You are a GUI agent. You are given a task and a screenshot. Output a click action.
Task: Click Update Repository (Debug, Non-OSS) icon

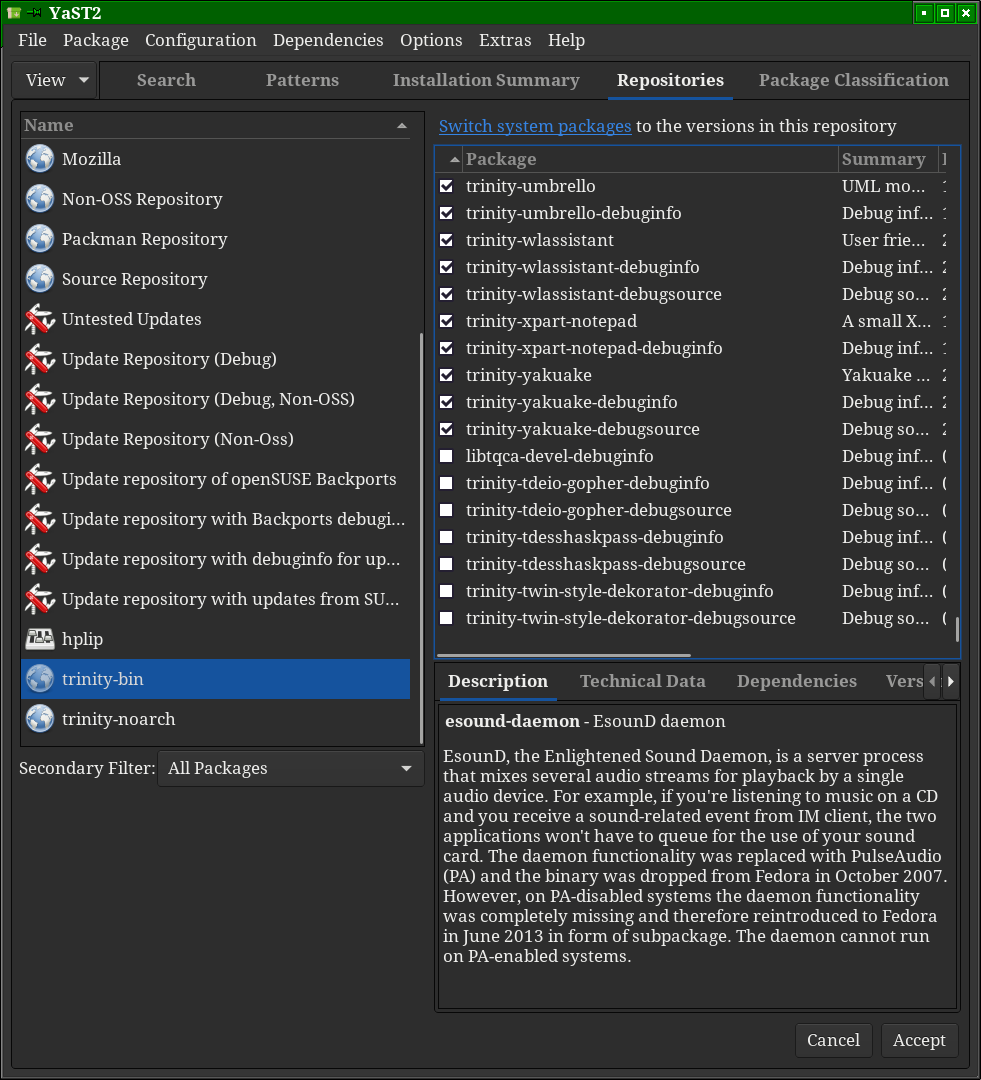40,399
